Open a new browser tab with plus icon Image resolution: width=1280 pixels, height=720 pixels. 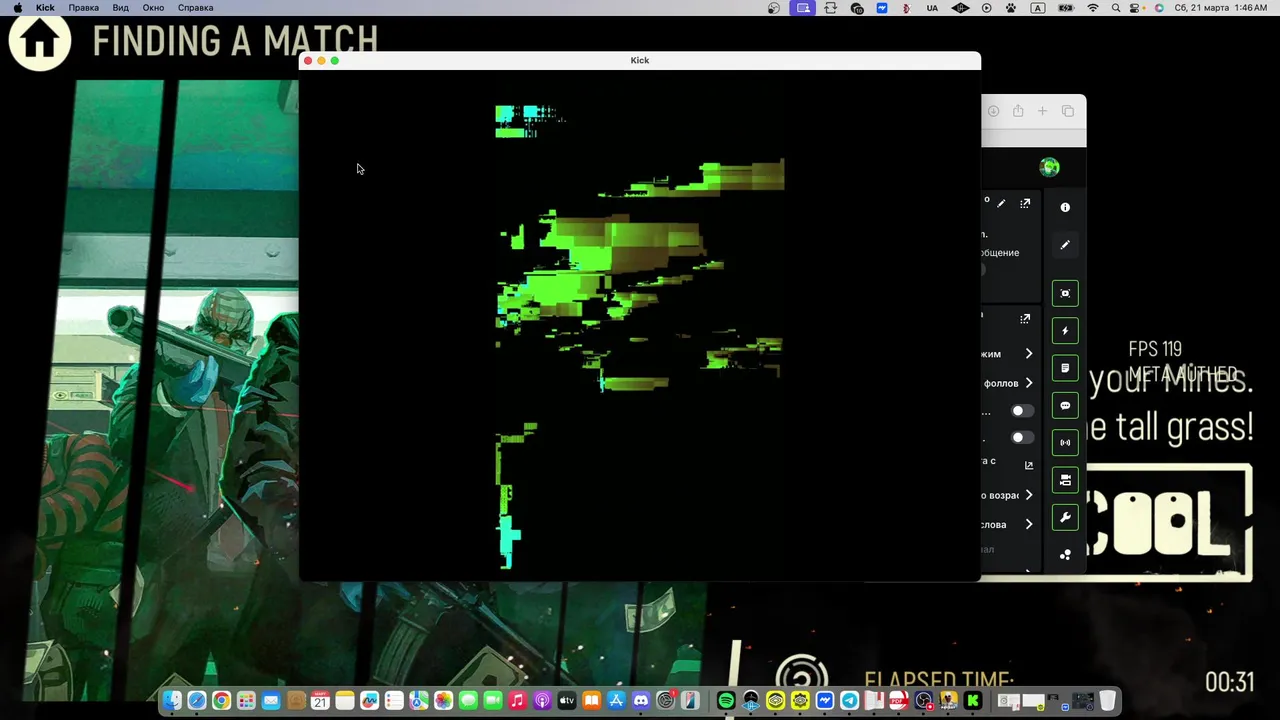(x=1042, y=111)
